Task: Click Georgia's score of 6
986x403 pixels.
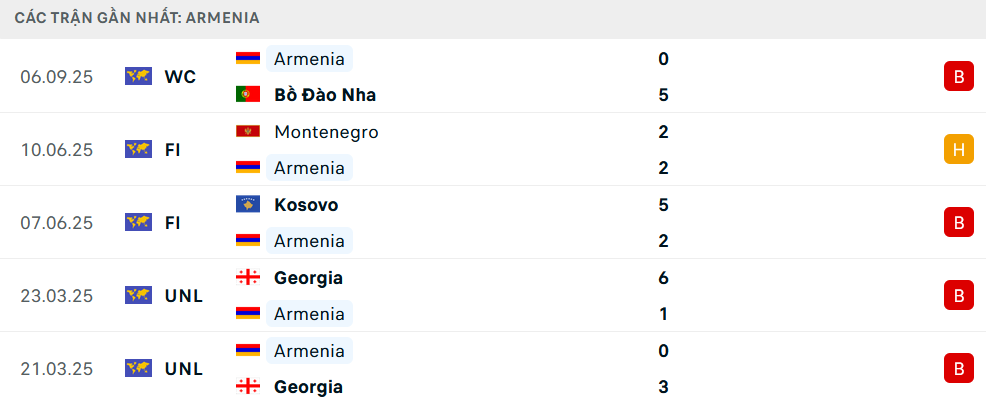Action: pyautogui.click(x=664, y=278)
